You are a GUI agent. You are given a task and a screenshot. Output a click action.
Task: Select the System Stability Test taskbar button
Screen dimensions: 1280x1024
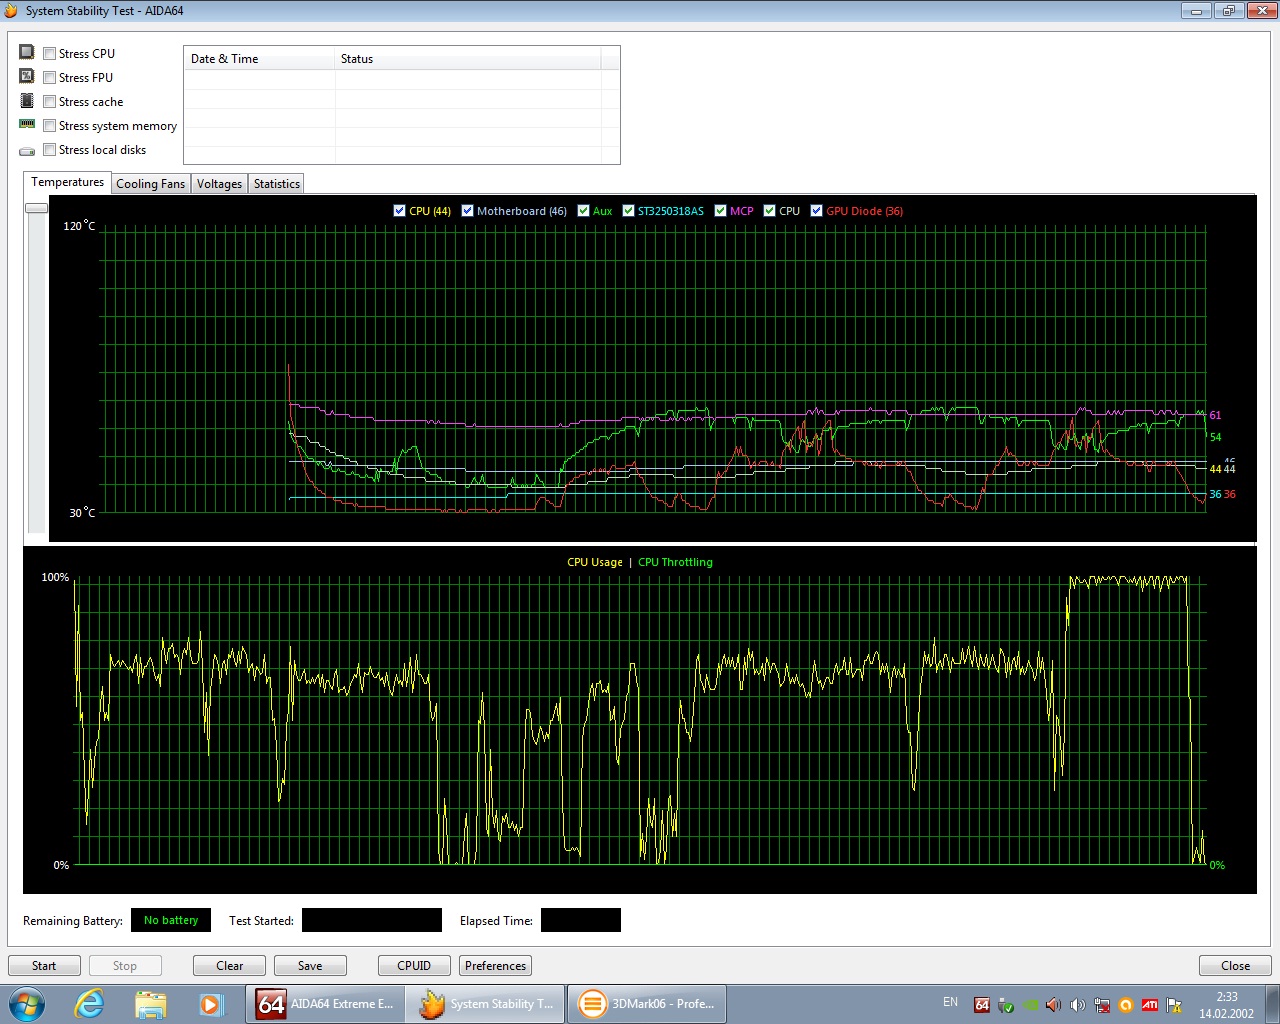pyautogui.click(x=485, y=1004)
